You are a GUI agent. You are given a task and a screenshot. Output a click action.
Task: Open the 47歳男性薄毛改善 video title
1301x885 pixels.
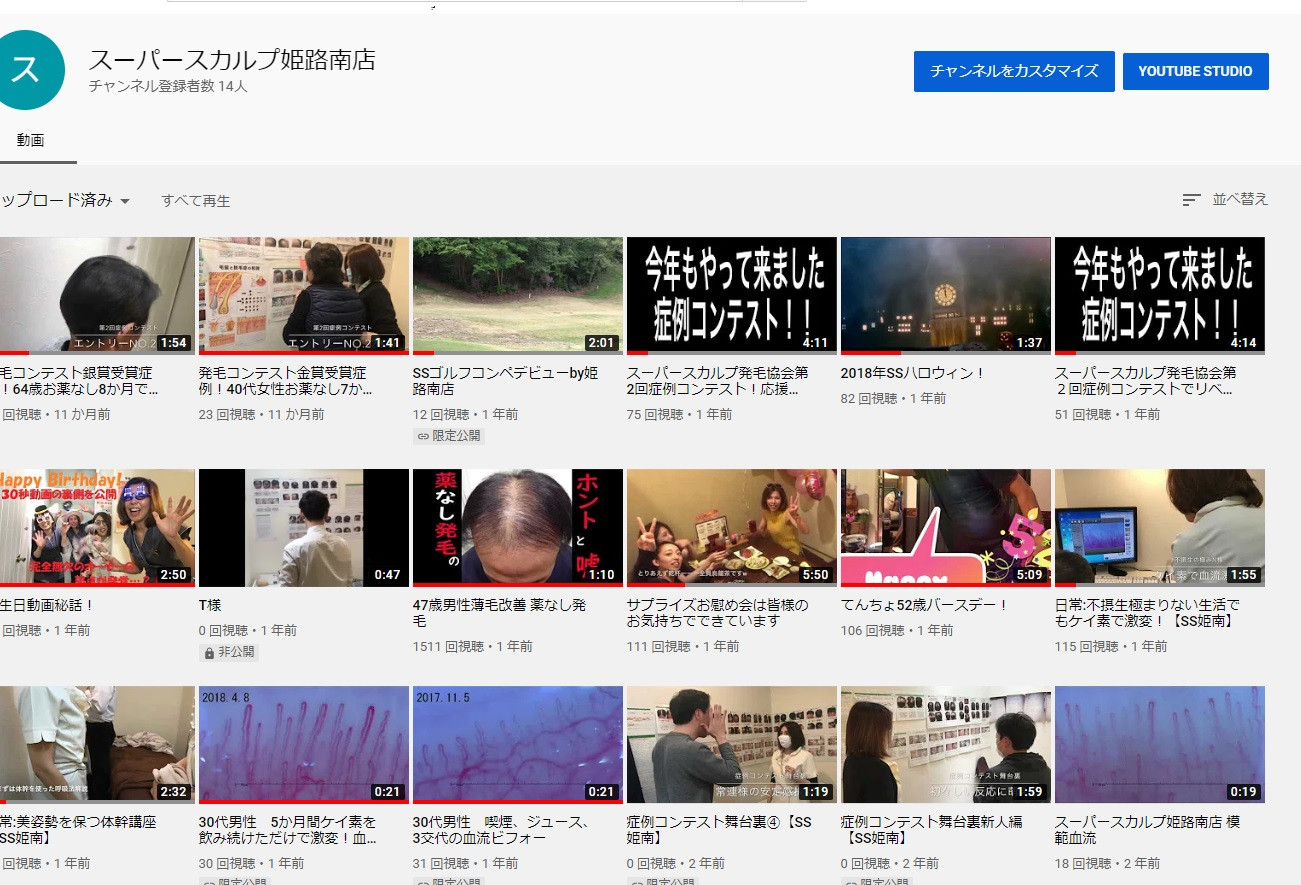click(499, 613)
